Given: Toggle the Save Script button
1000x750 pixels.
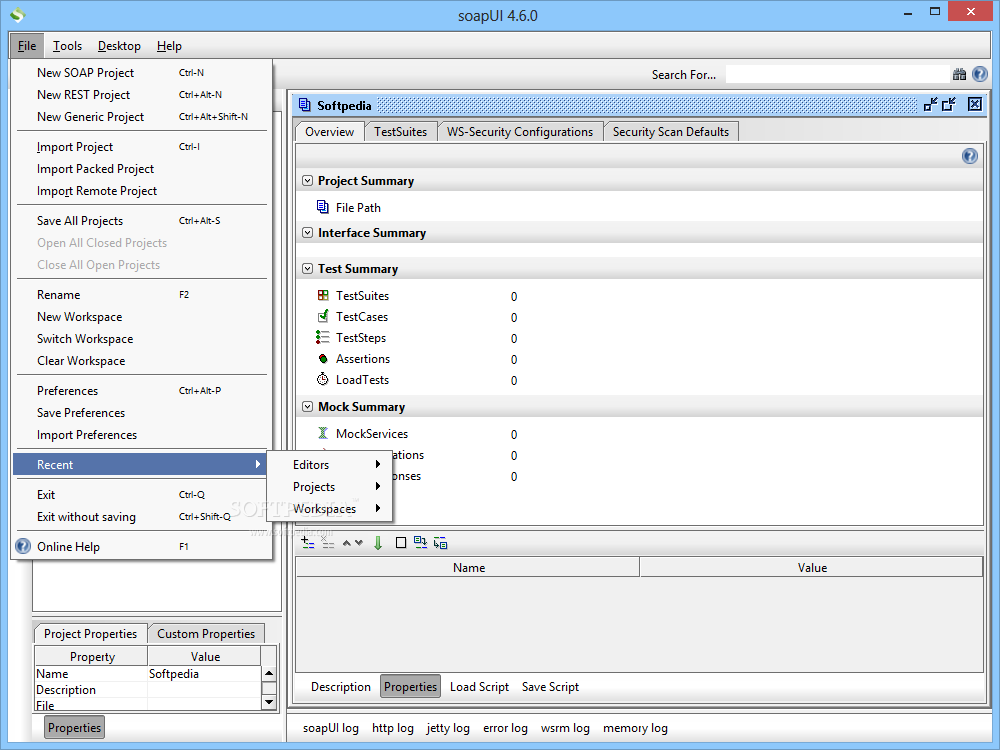Looking at the screenshot, I should (x=550, y=687).
